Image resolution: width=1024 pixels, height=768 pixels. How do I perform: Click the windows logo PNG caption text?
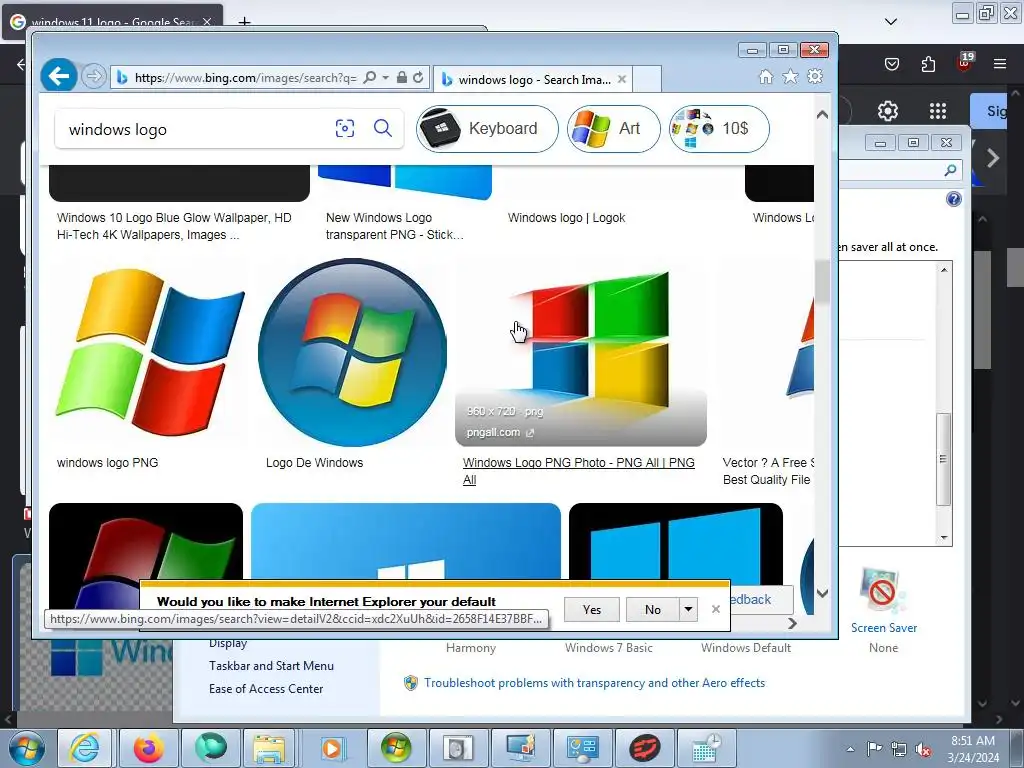click(x=107, y=462)
